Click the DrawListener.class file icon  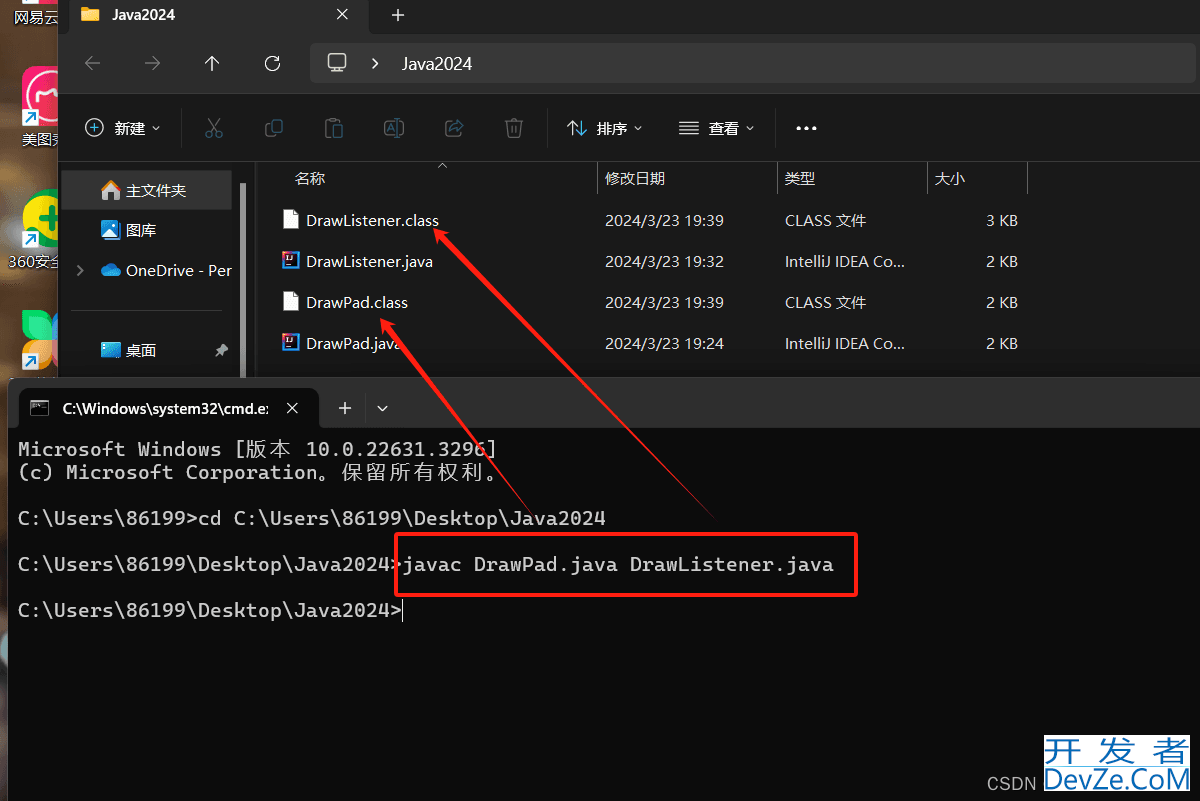point(291,220)
